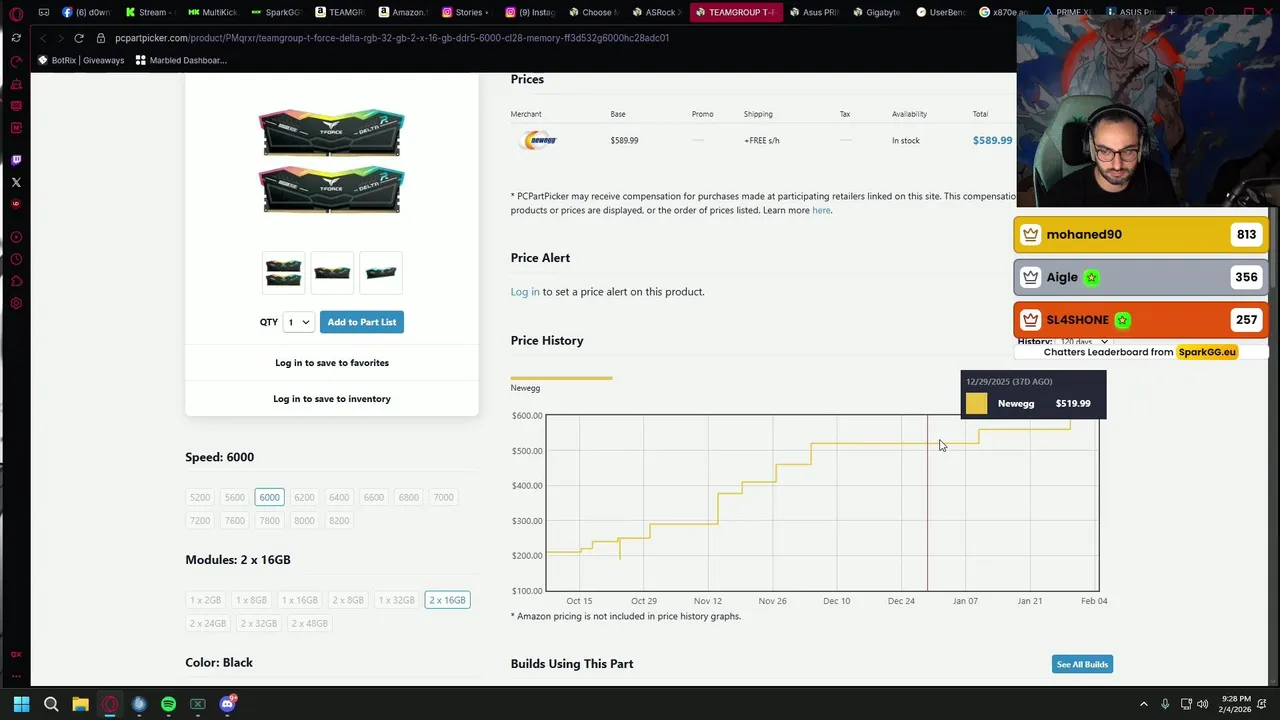Screen dimensions: 1280x720
Task: Click the mohaned90 leaderboard entry
Action: (x=1141, y=235)
